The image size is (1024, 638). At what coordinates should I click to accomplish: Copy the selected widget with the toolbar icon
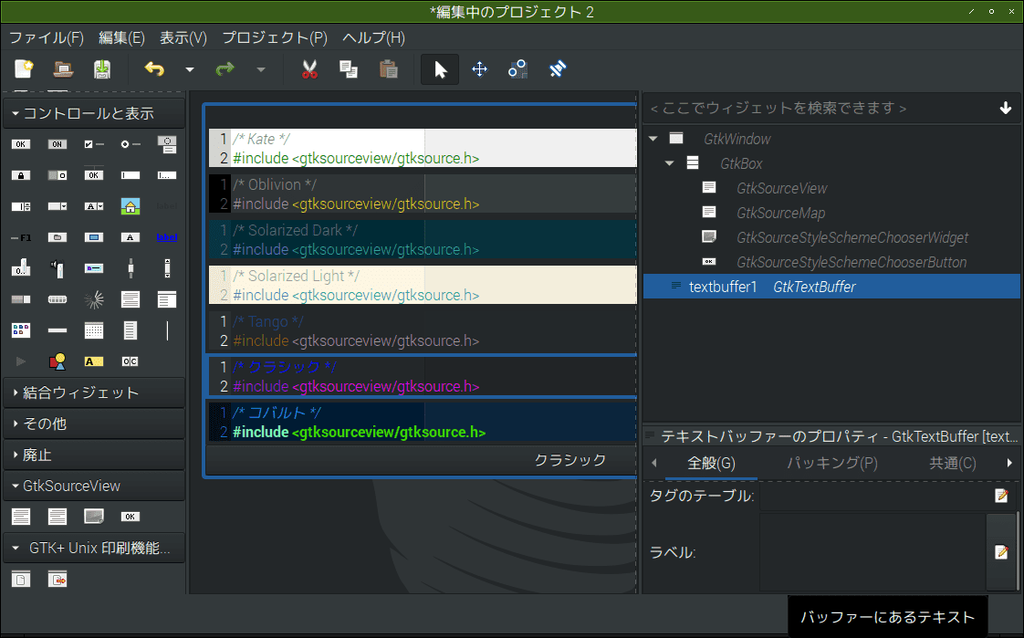coord(349,69)
